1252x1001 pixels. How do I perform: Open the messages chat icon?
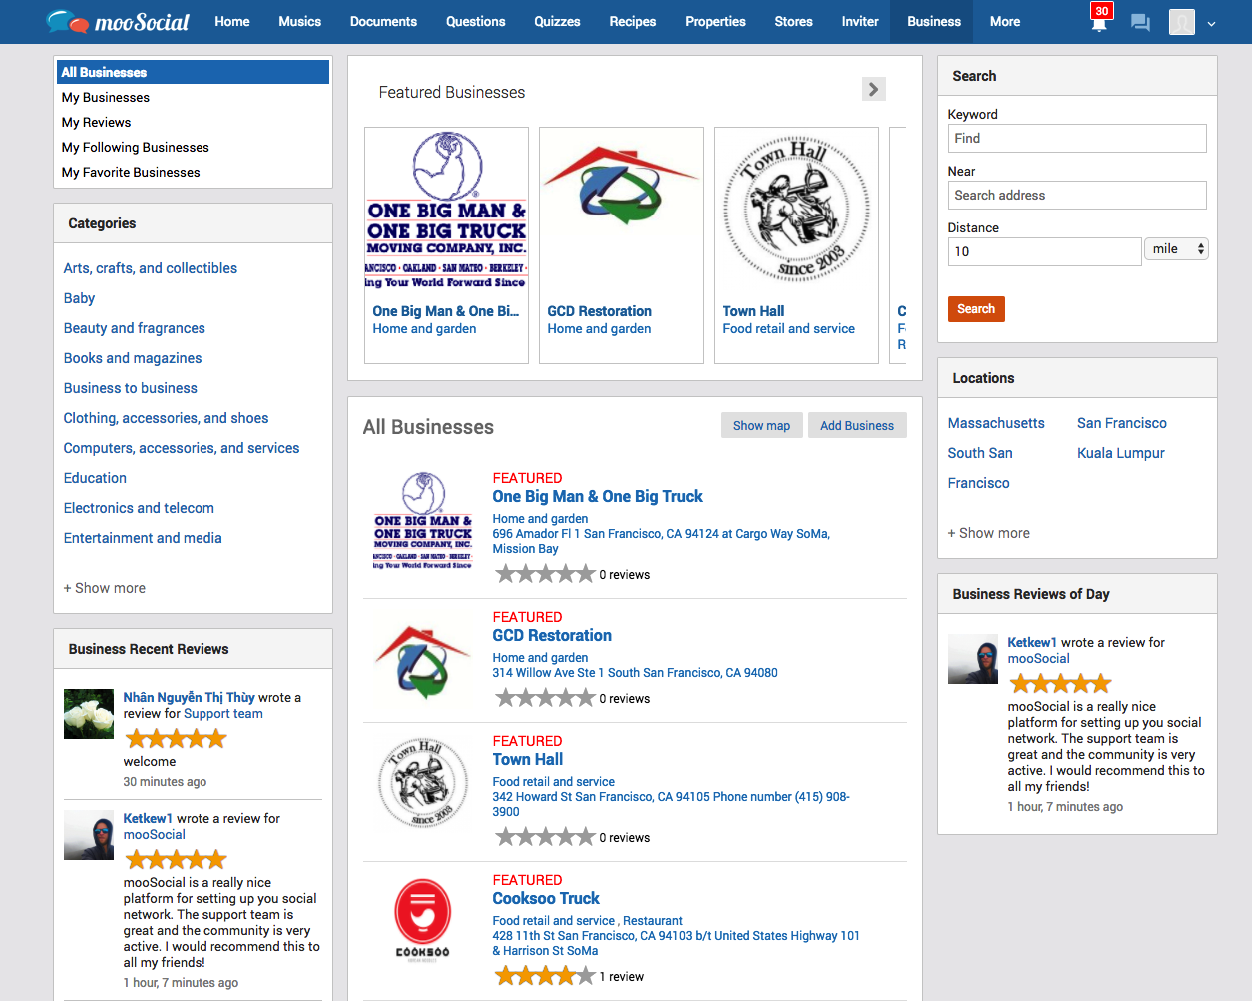click(1140, 22)
